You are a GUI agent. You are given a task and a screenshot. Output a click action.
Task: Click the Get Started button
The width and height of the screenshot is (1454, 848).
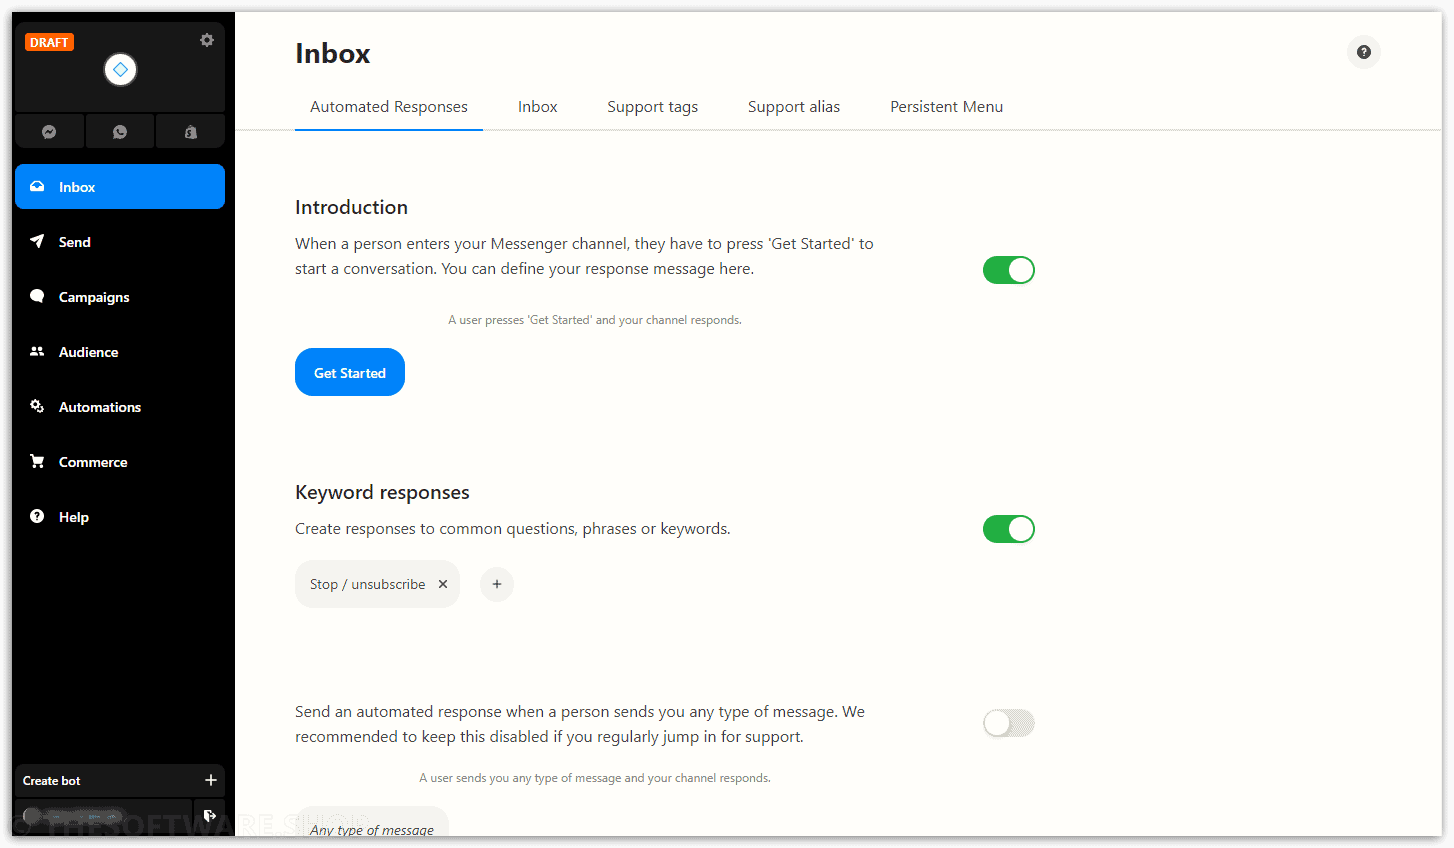click(350, 372)
